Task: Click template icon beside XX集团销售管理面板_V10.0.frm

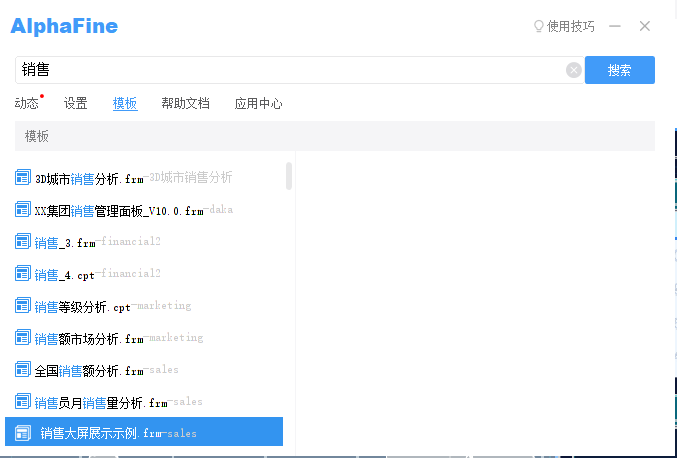Action: (23, 209)
